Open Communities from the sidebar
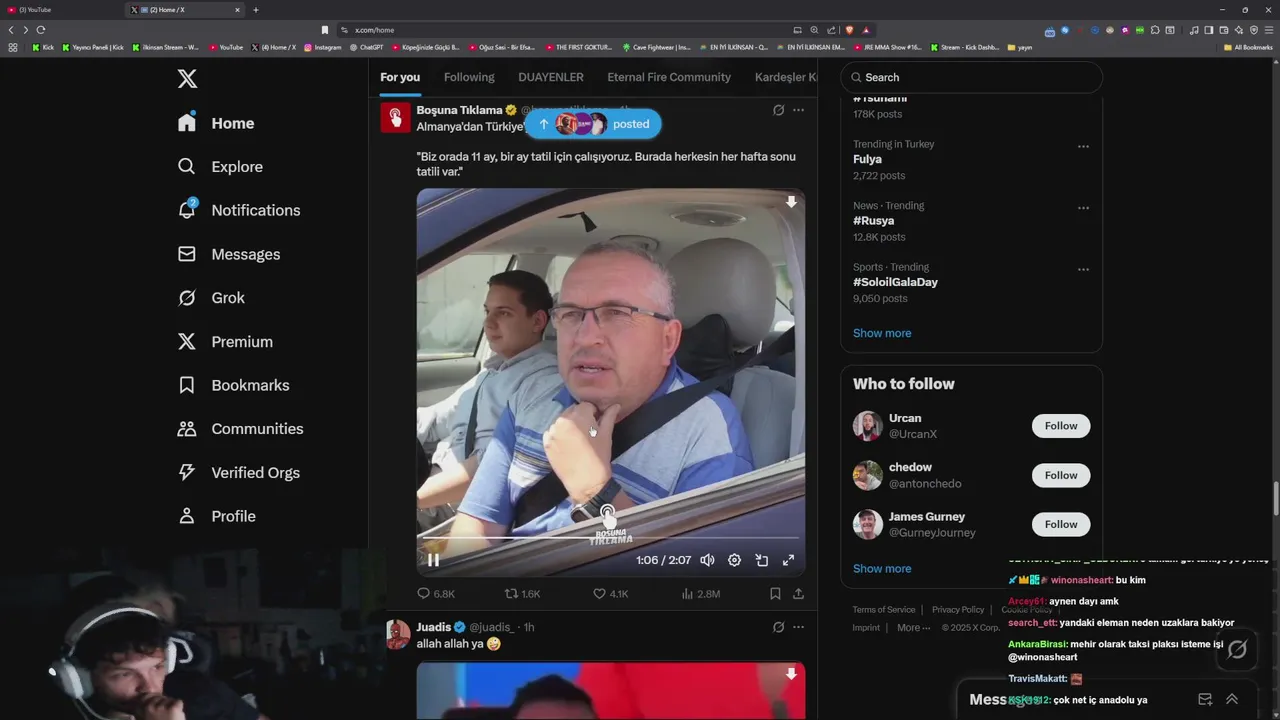Screen dimensions: 1280x720 pos(240,429)
